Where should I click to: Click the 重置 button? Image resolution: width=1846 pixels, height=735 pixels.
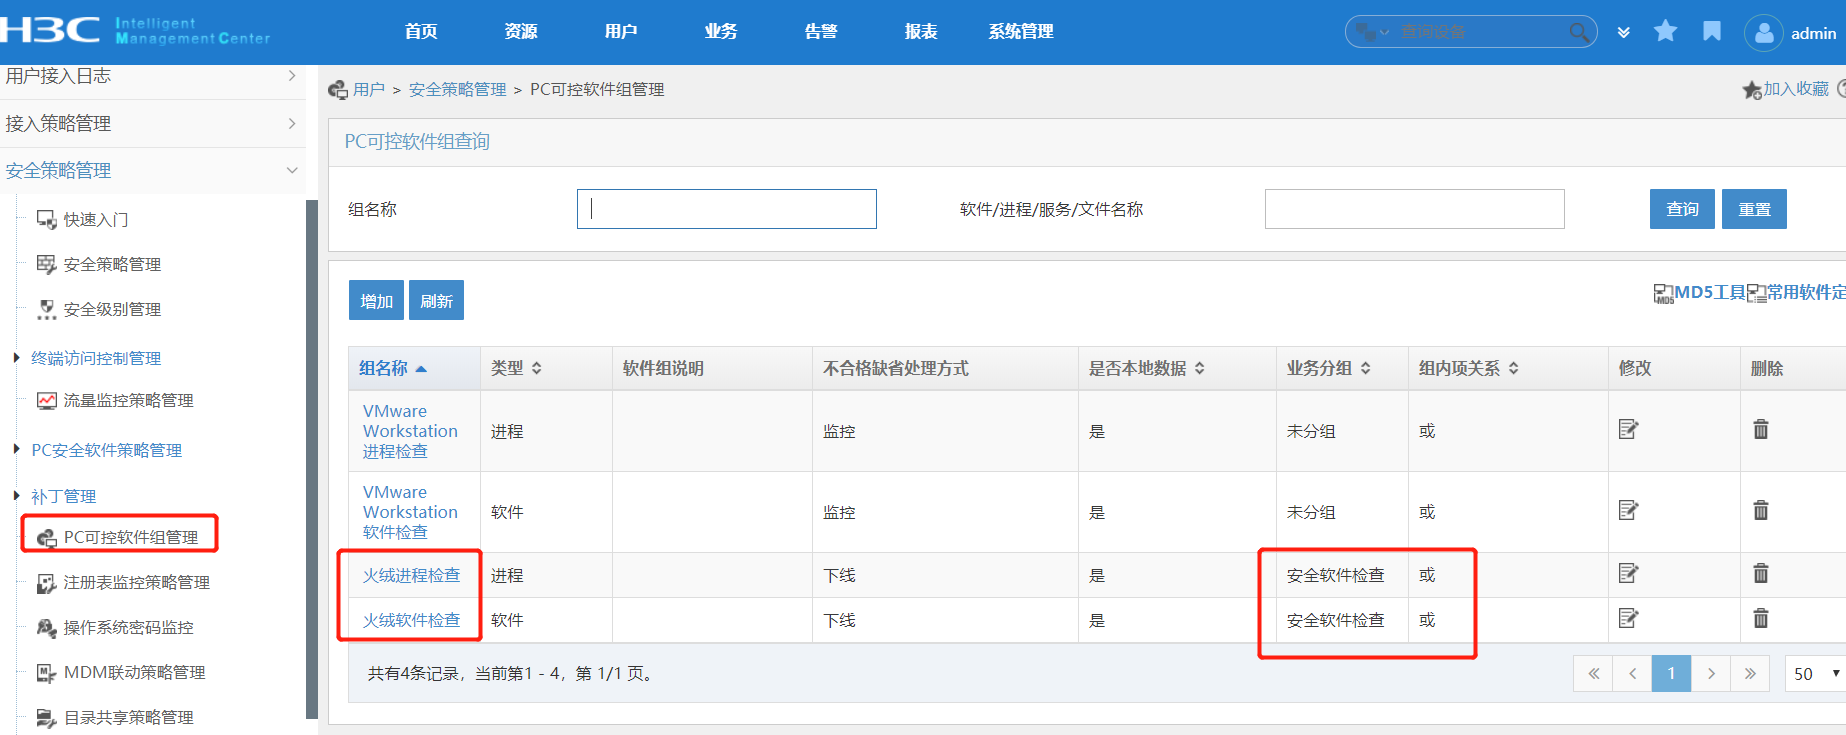(x=1754, y=209)
